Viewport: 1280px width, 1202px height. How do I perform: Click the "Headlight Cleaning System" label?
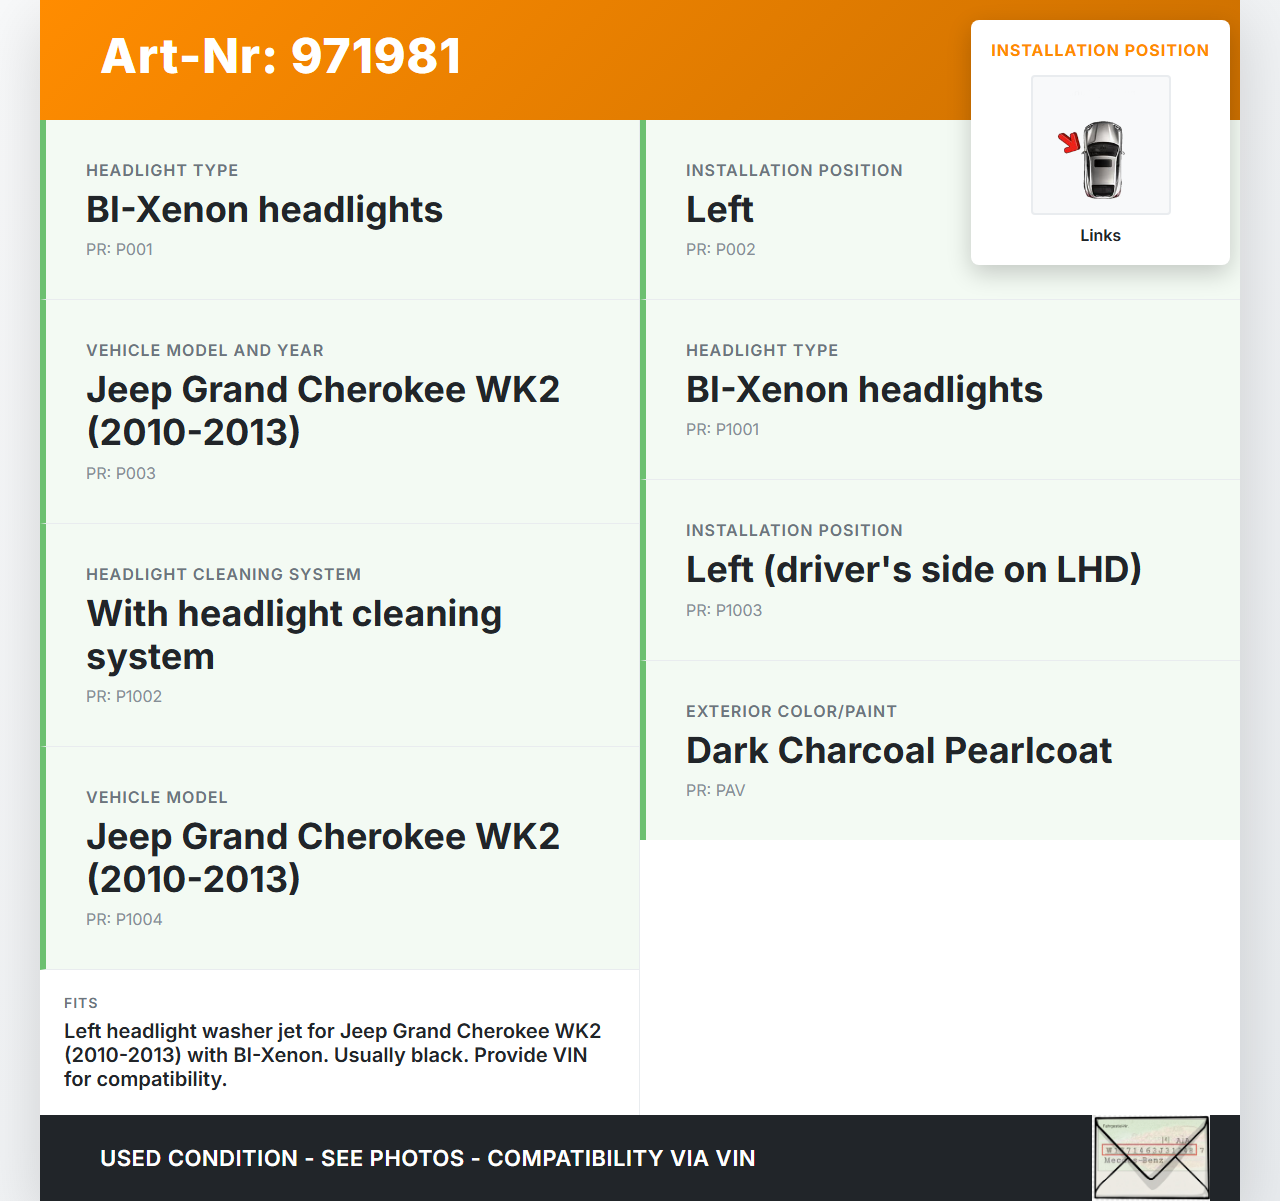click(x=223, y=575)
